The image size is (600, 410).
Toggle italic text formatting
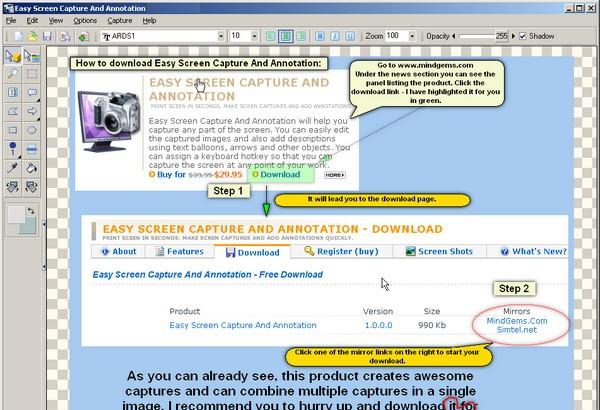(x=335, y=36)
